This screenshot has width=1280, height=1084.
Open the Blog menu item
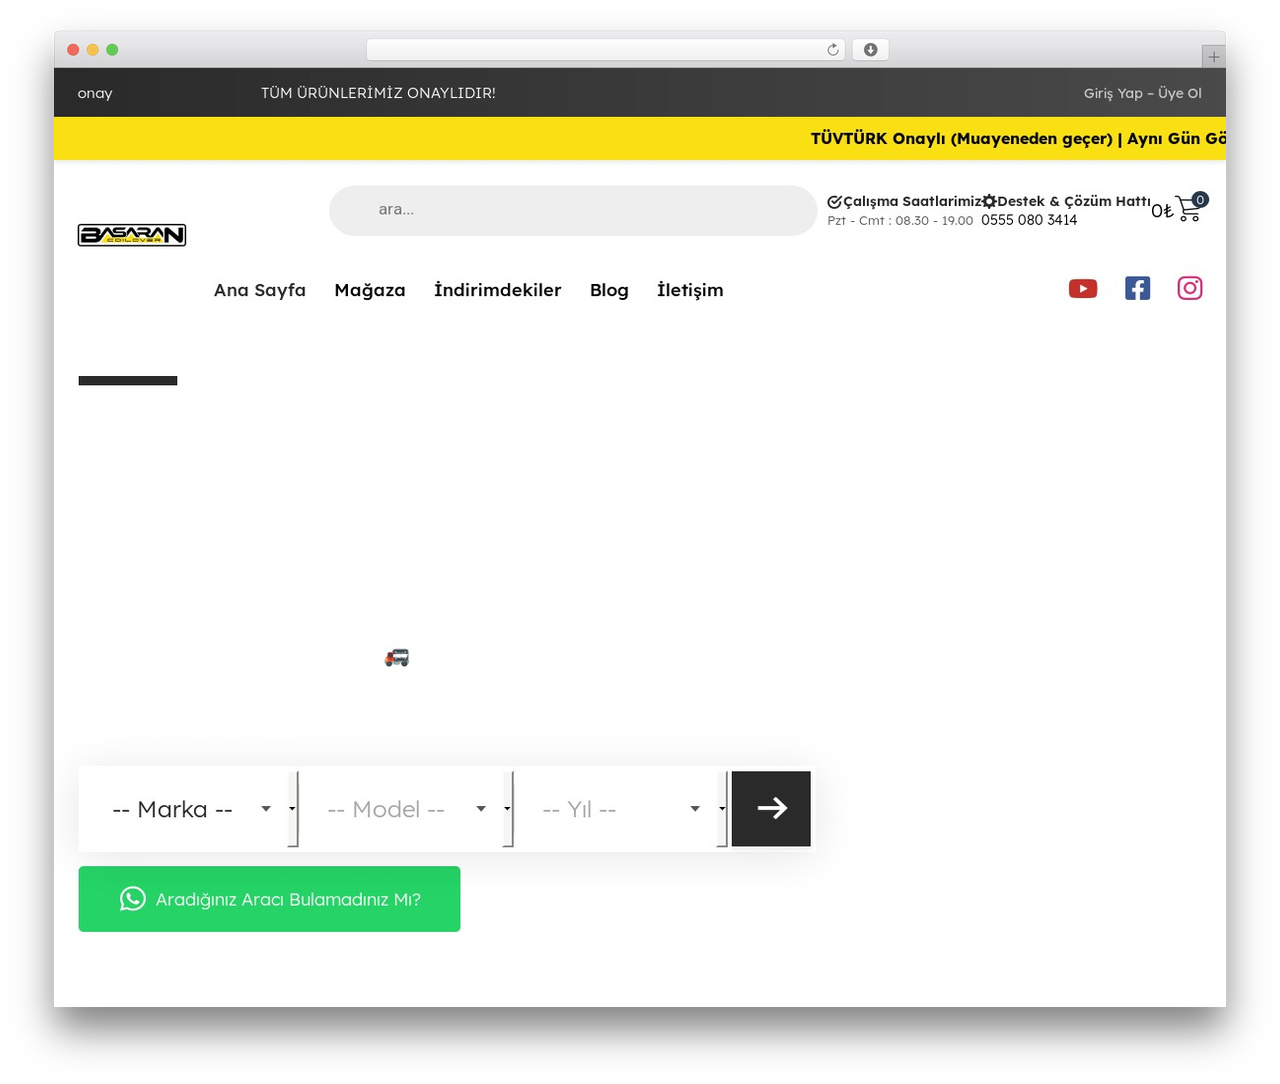pyautogui.click(x=609, y=290)
